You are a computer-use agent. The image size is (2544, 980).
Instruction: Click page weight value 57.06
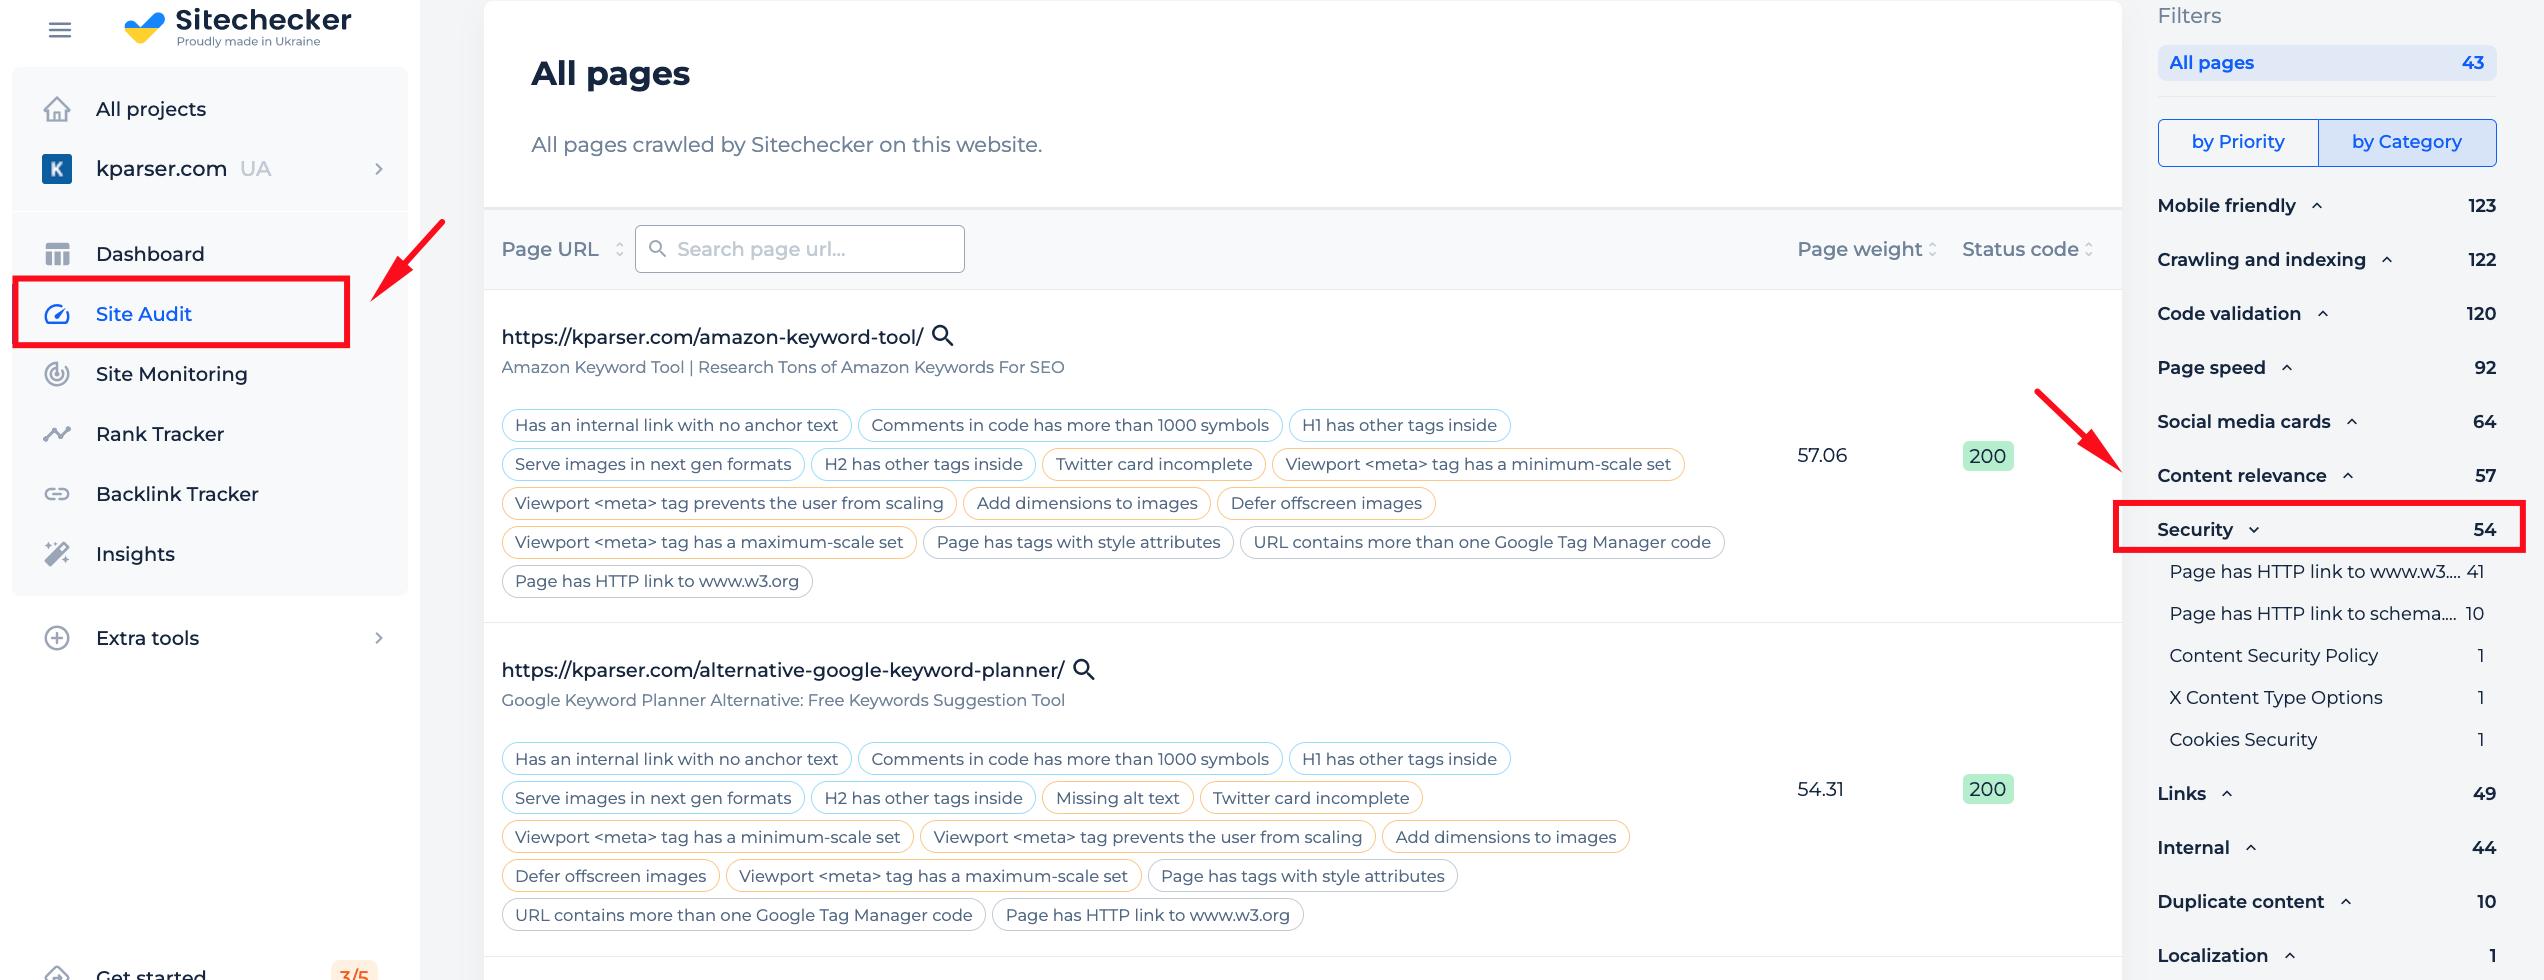[1822, 455]
